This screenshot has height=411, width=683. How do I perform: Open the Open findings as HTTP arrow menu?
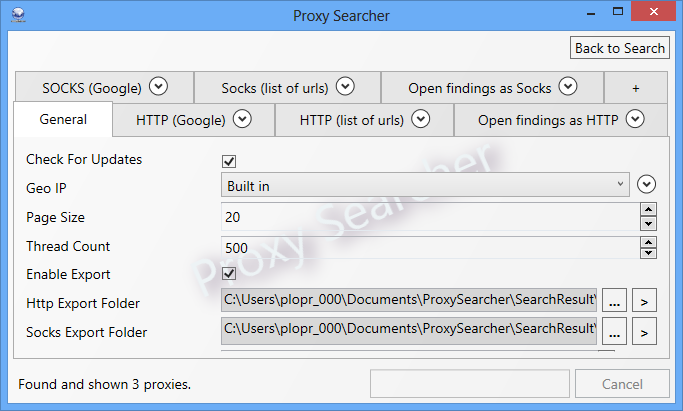635,119
